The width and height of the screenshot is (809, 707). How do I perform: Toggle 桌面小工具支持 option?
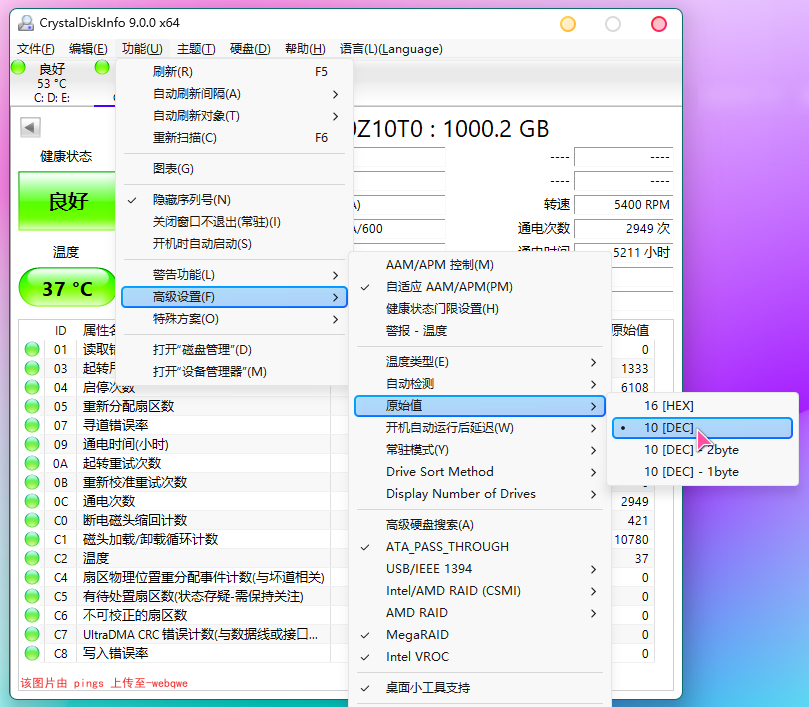[x=480, y=687]
